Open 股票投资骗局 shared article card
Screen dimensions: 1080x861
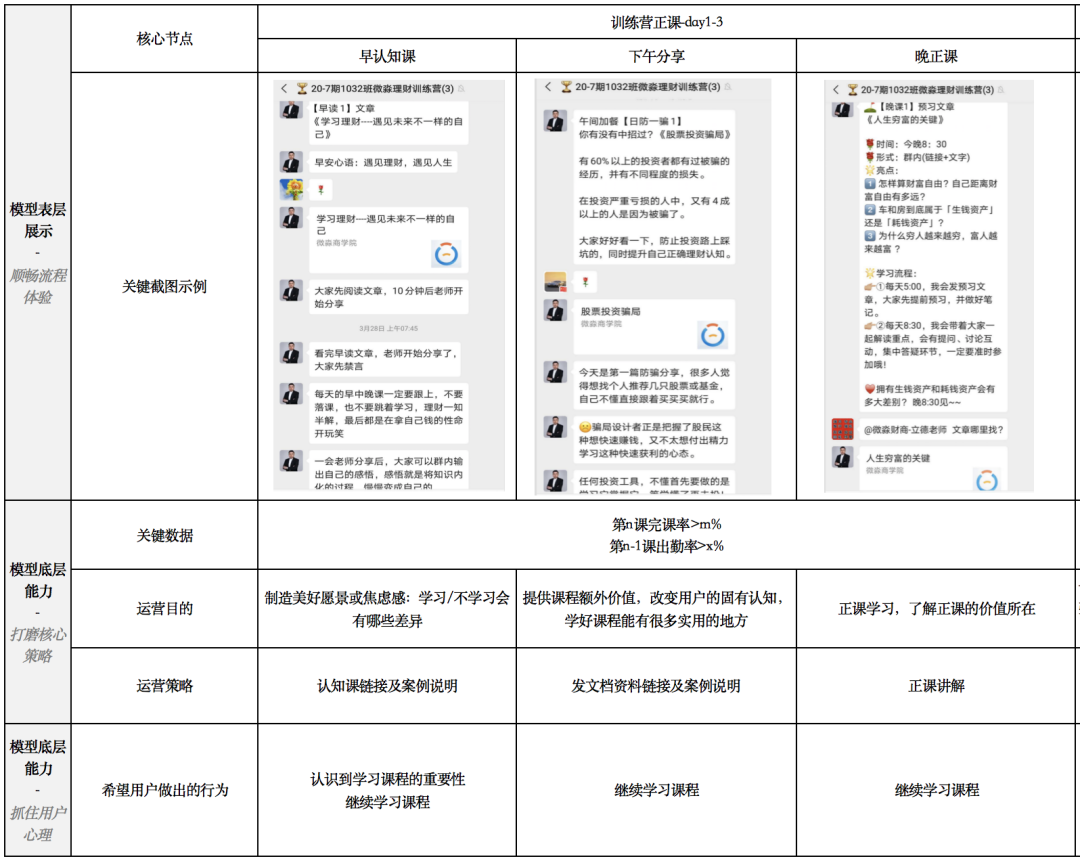[x=654, y=326]
